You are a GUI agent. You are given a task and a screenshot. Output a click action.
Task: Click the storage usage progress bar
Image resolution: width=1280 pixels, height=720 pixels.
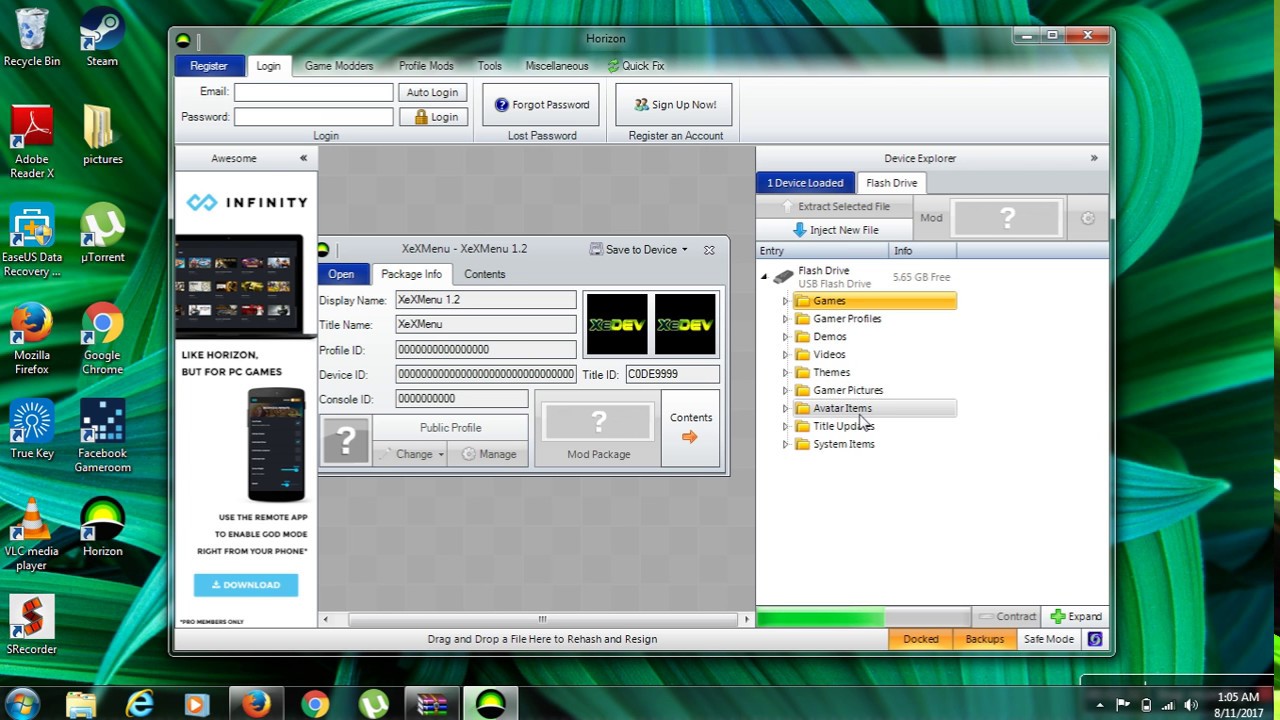863,617
